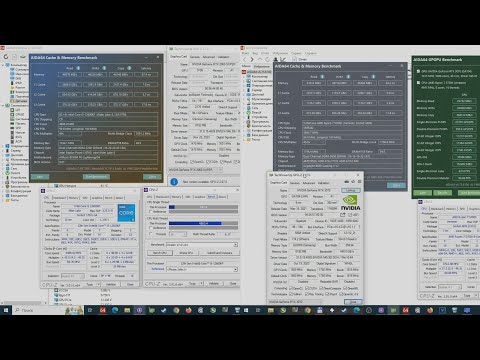Open Selection socket dropdown in Intel CPU-Z
The height and width of the screenshot is (360, 480).
[73, 276]
